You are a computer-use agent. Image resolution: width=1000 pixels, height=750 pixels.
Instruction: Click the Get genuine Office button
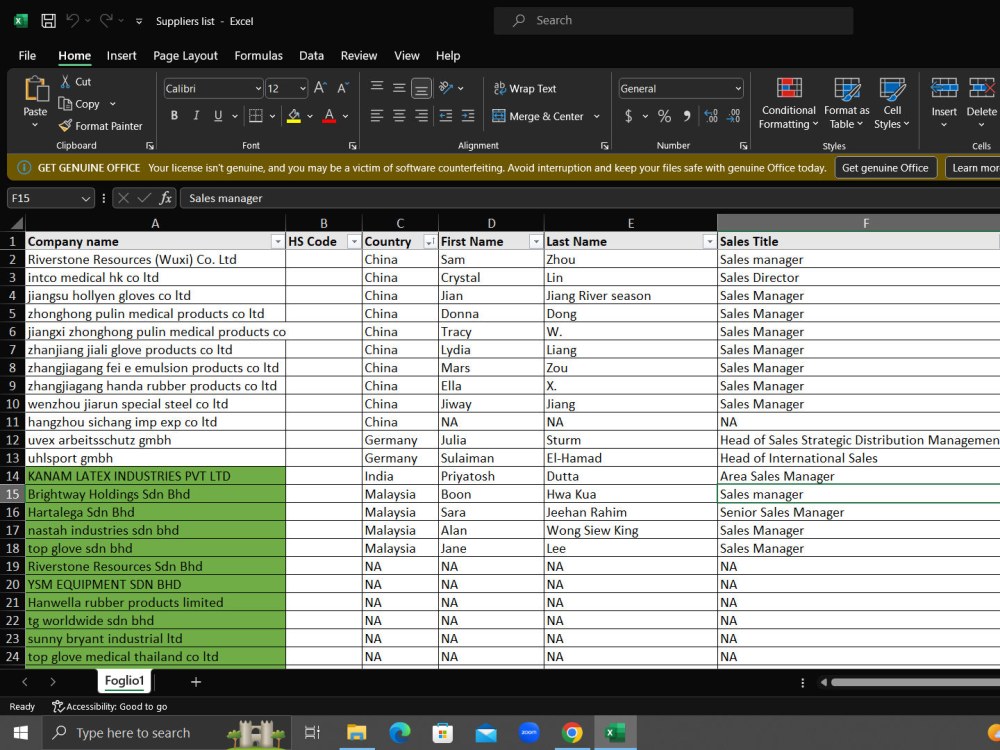point(885,168)
